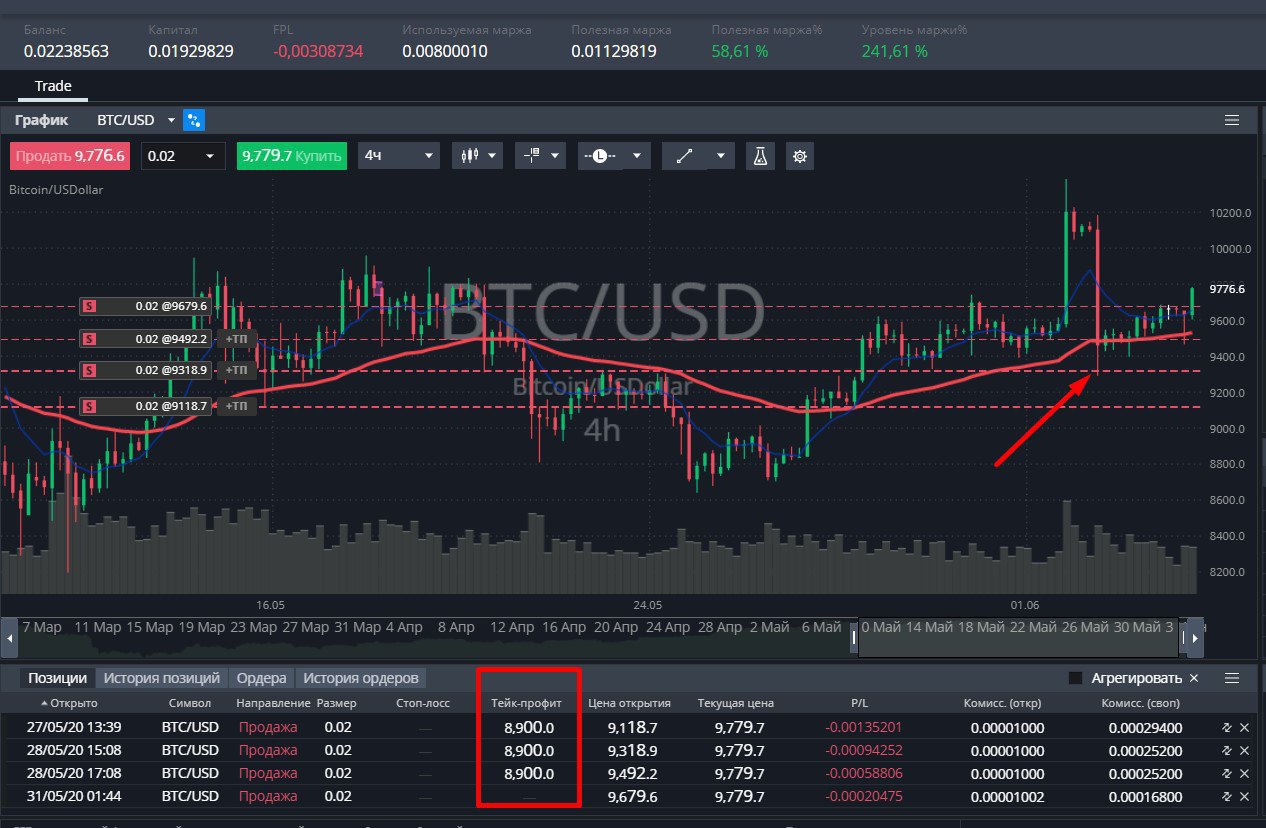
Task: Click the Текущая цена column header
Action: 737,703
